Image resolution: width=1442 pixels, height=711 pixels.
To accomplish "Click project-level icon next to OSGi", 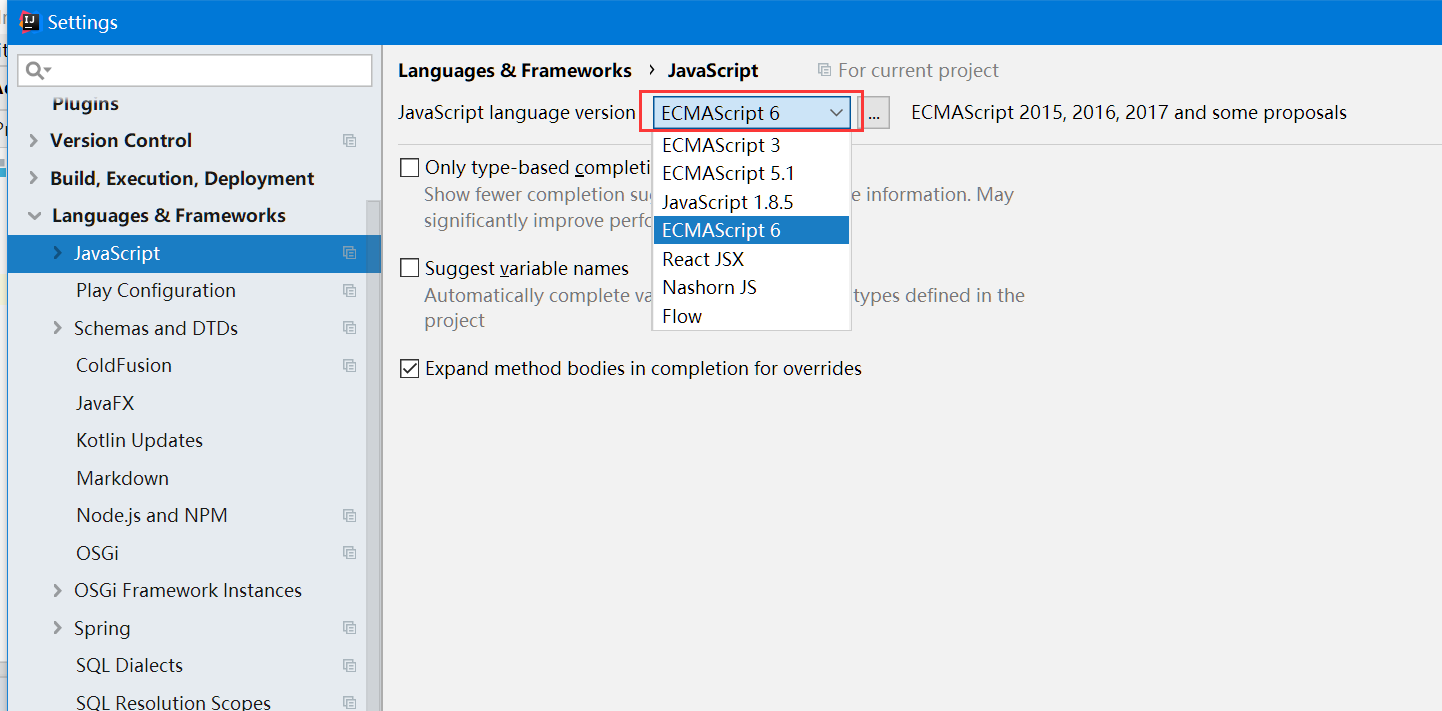I will coord(349,553).
